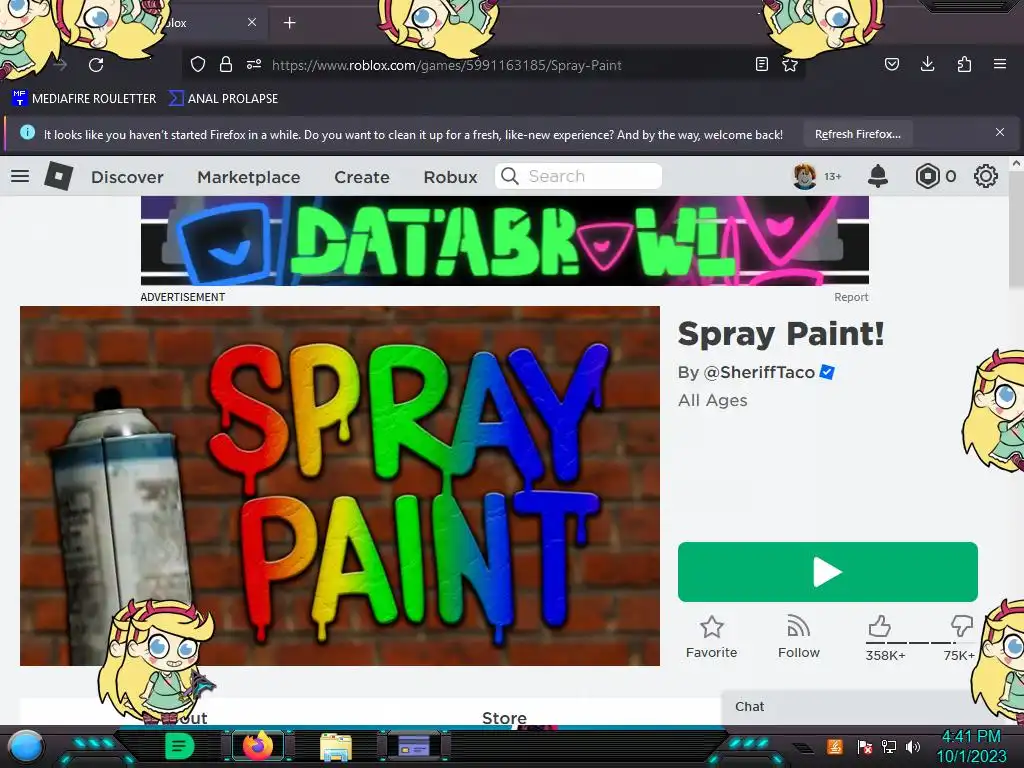The image size is (1024, 768).
Task: Open the MEDIAFIRE ROULETTER bookmark
Action: (x=84, y=99)
